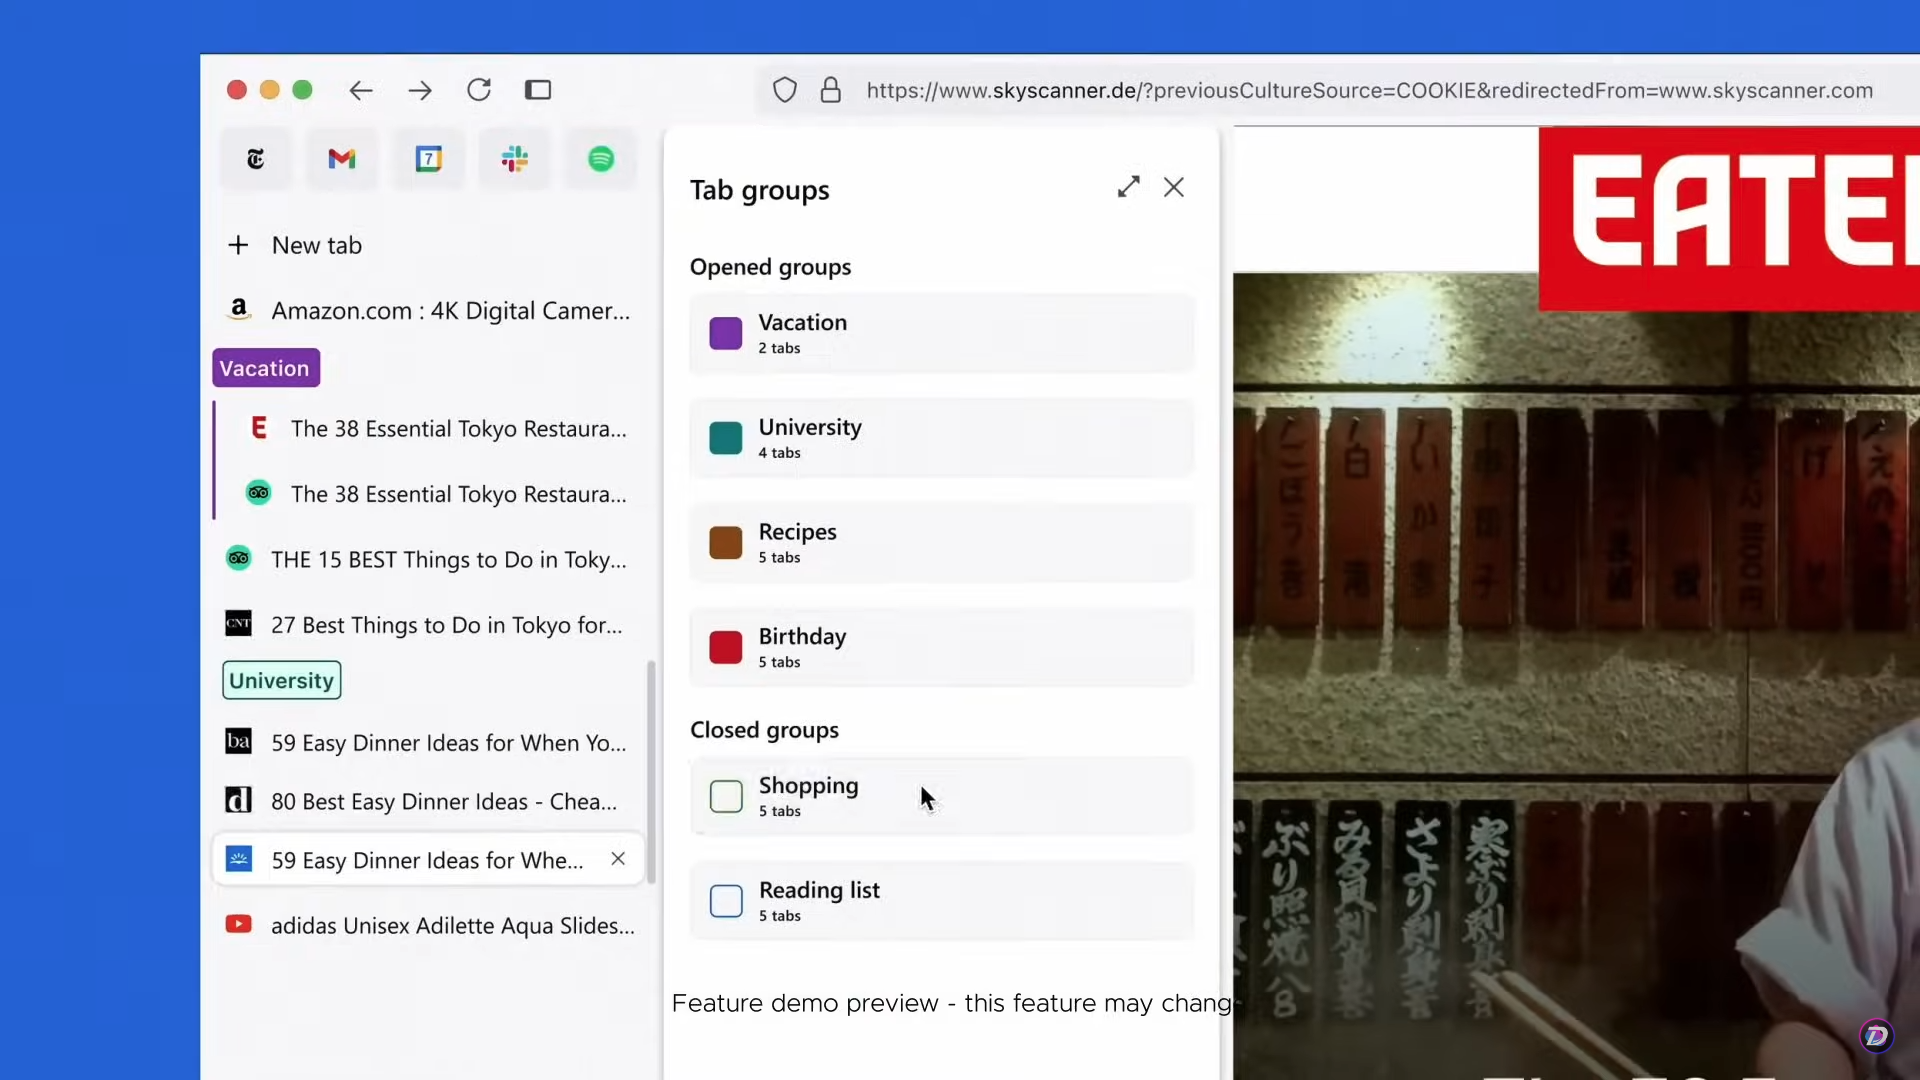The image size is (1920, 1080).
Task: Expand the University group label in sidebar
Action: (281, 680)
